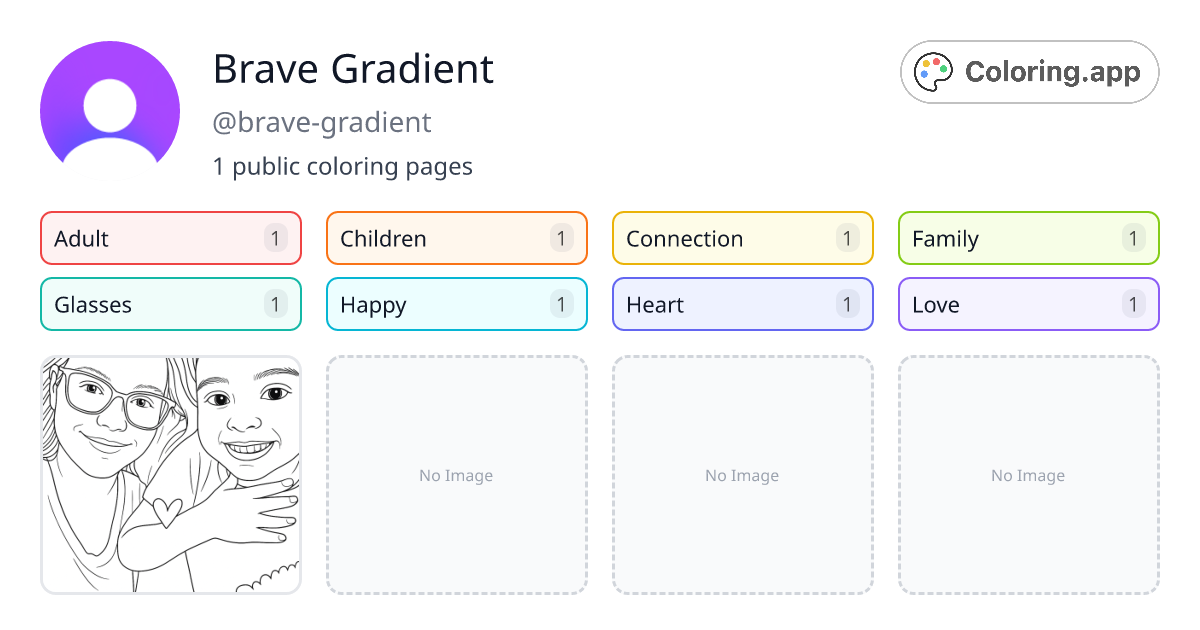Open the coloring page thumbnail of two children
The height and width of the screenshot is (630, 1200).
point(170,475)
